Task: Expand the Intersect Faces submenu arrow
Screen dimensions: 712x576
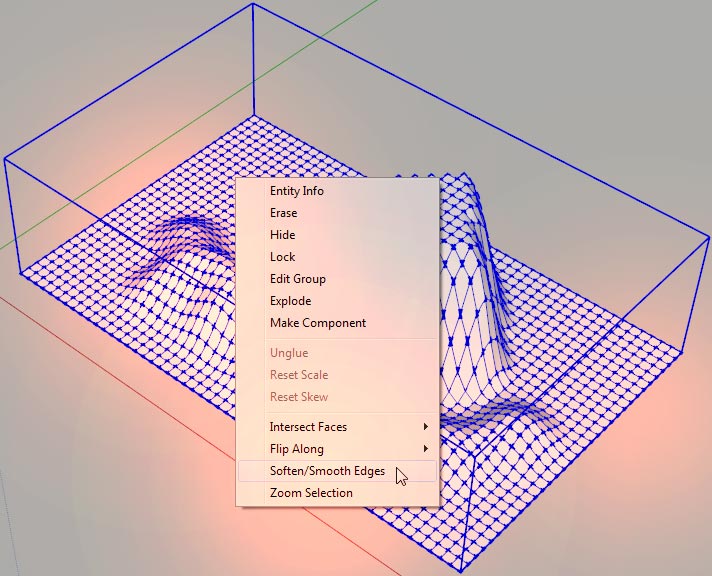Action: pyautogui.click(x=425, y=427)
